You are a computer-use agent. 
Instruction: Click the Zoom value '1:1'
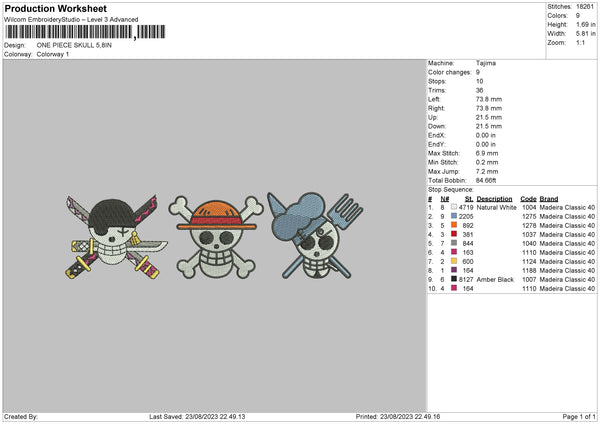click(580, 42)
